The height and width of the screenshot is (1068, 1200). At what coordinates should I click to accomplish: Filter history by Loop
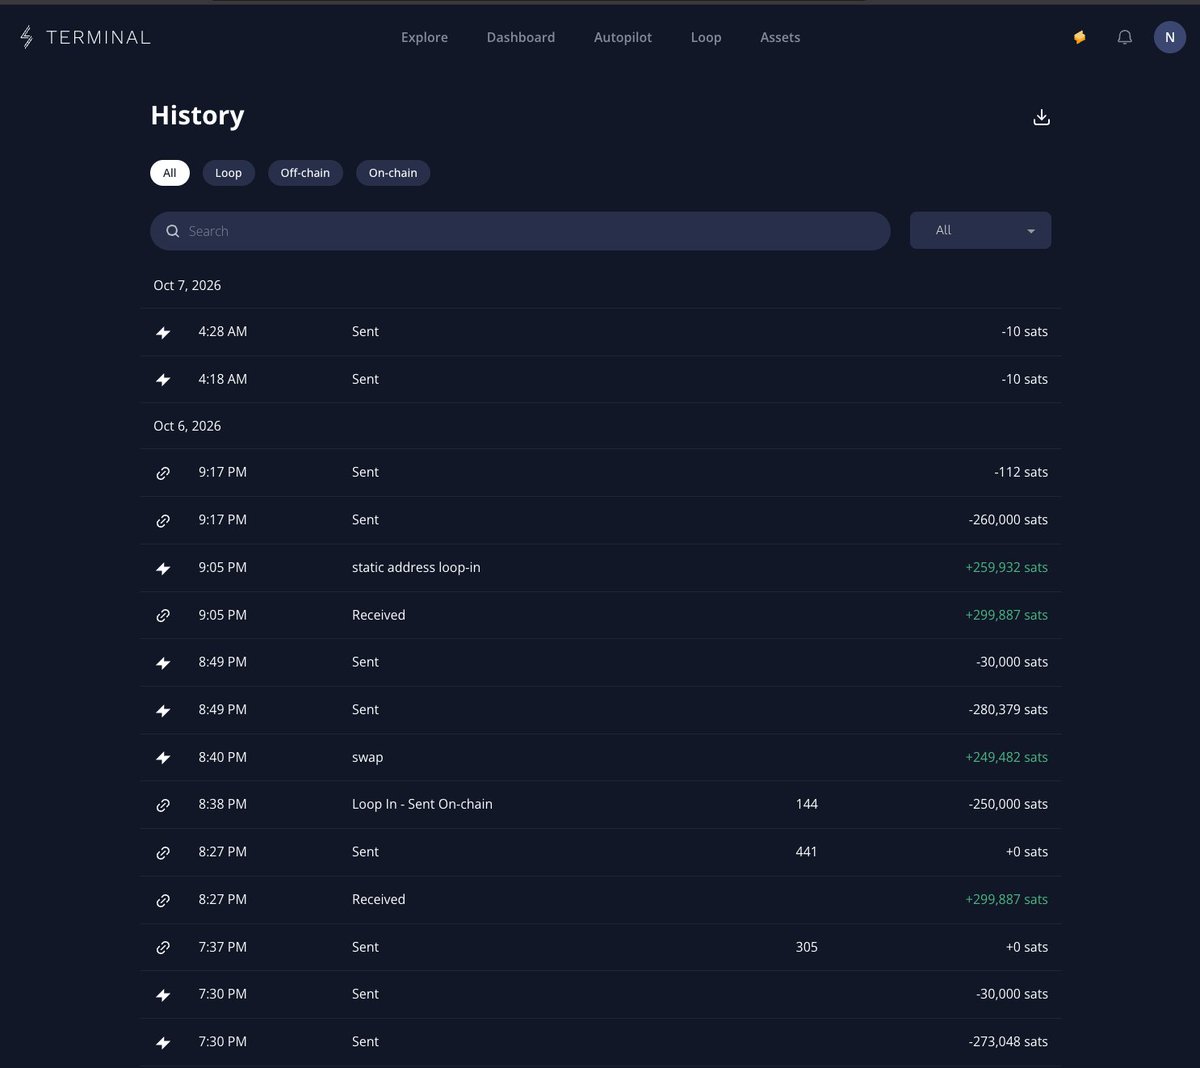tap(229, 173)
